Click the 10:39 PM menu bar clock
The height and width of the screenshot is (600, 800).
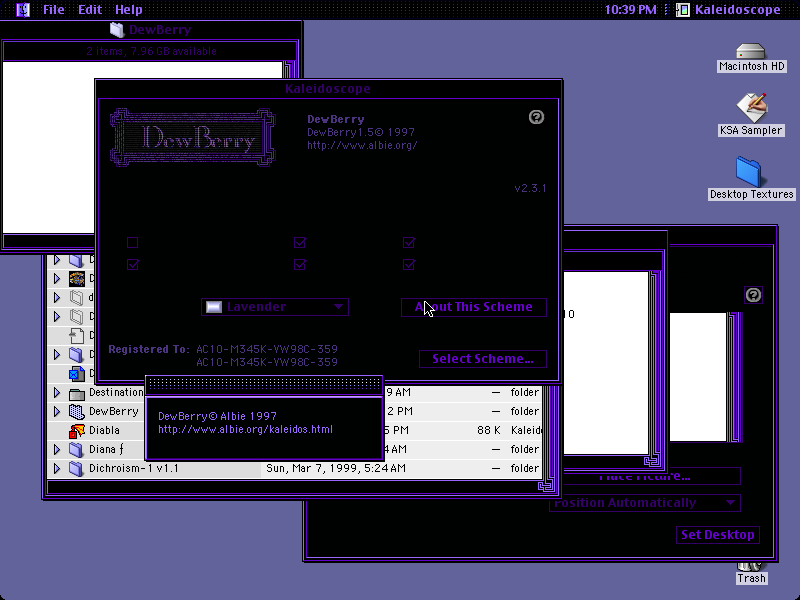coord(631,10)
